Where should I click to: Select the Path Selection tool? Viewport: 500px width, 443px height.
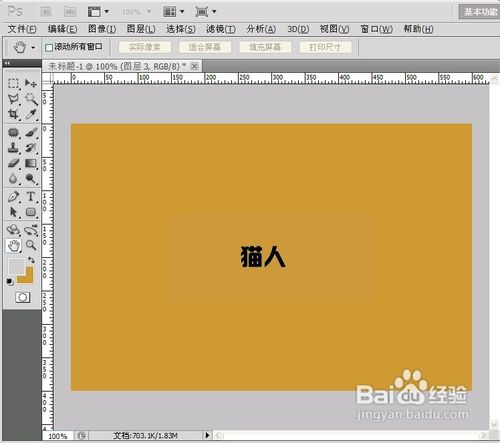pos(13,212)
